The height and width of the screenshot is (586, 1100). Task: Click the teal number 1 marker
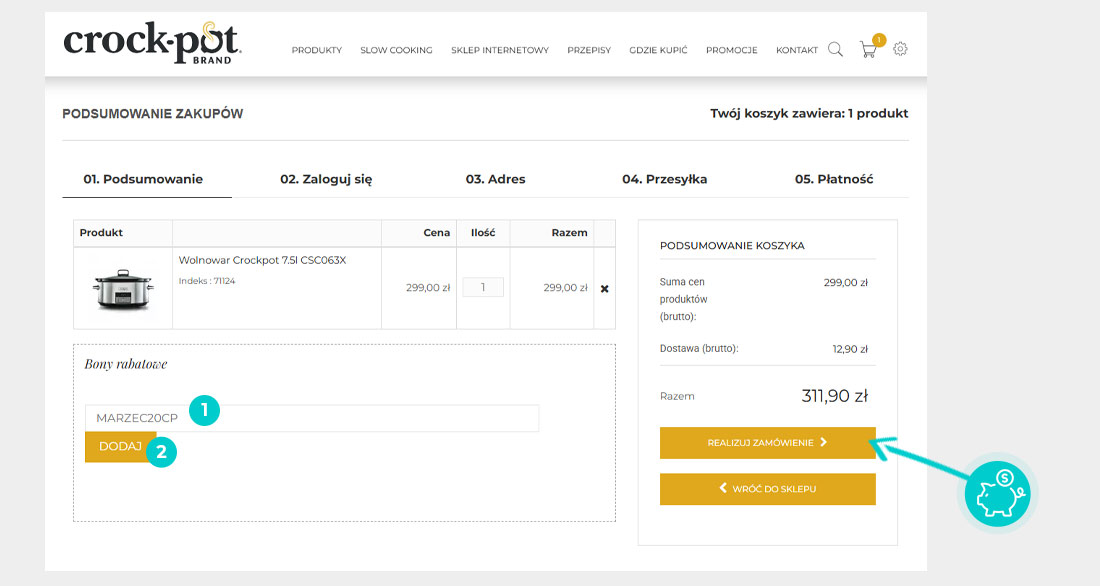coord(203,409)
